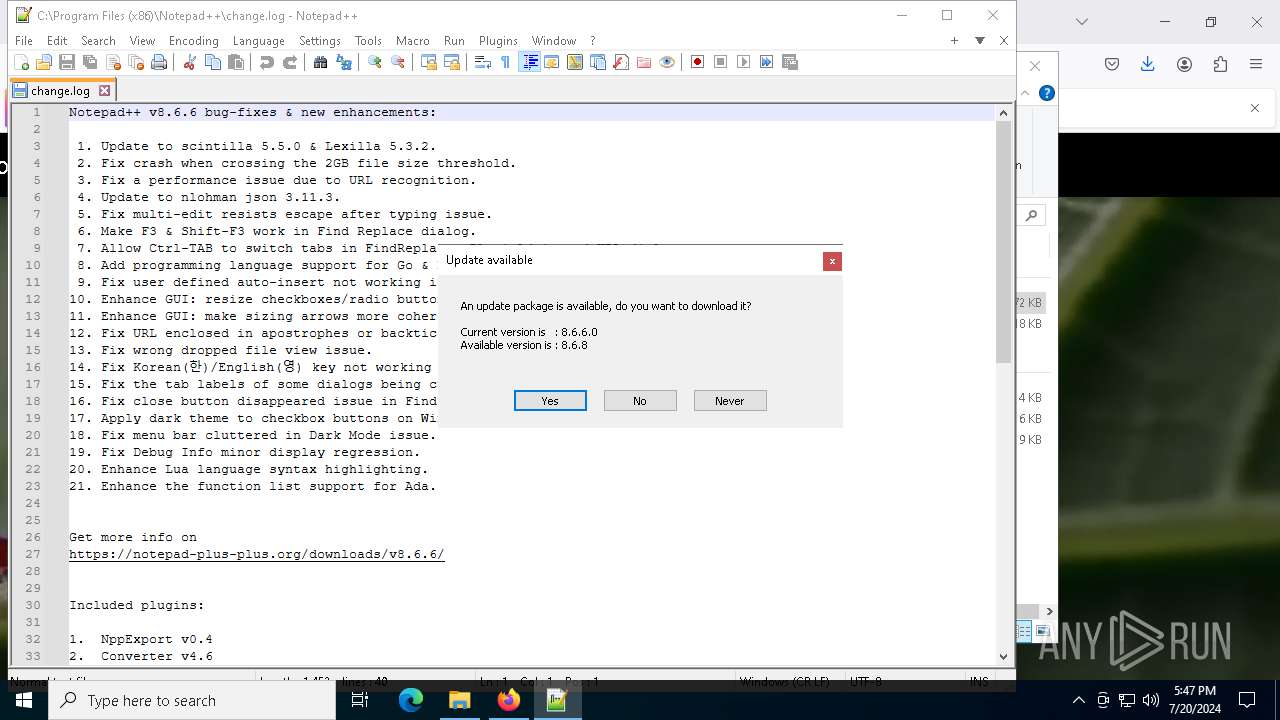Save the current recorded macro icon
Image resolution: width=1280 pixels, height=720 pixels.
coord(789,62)
